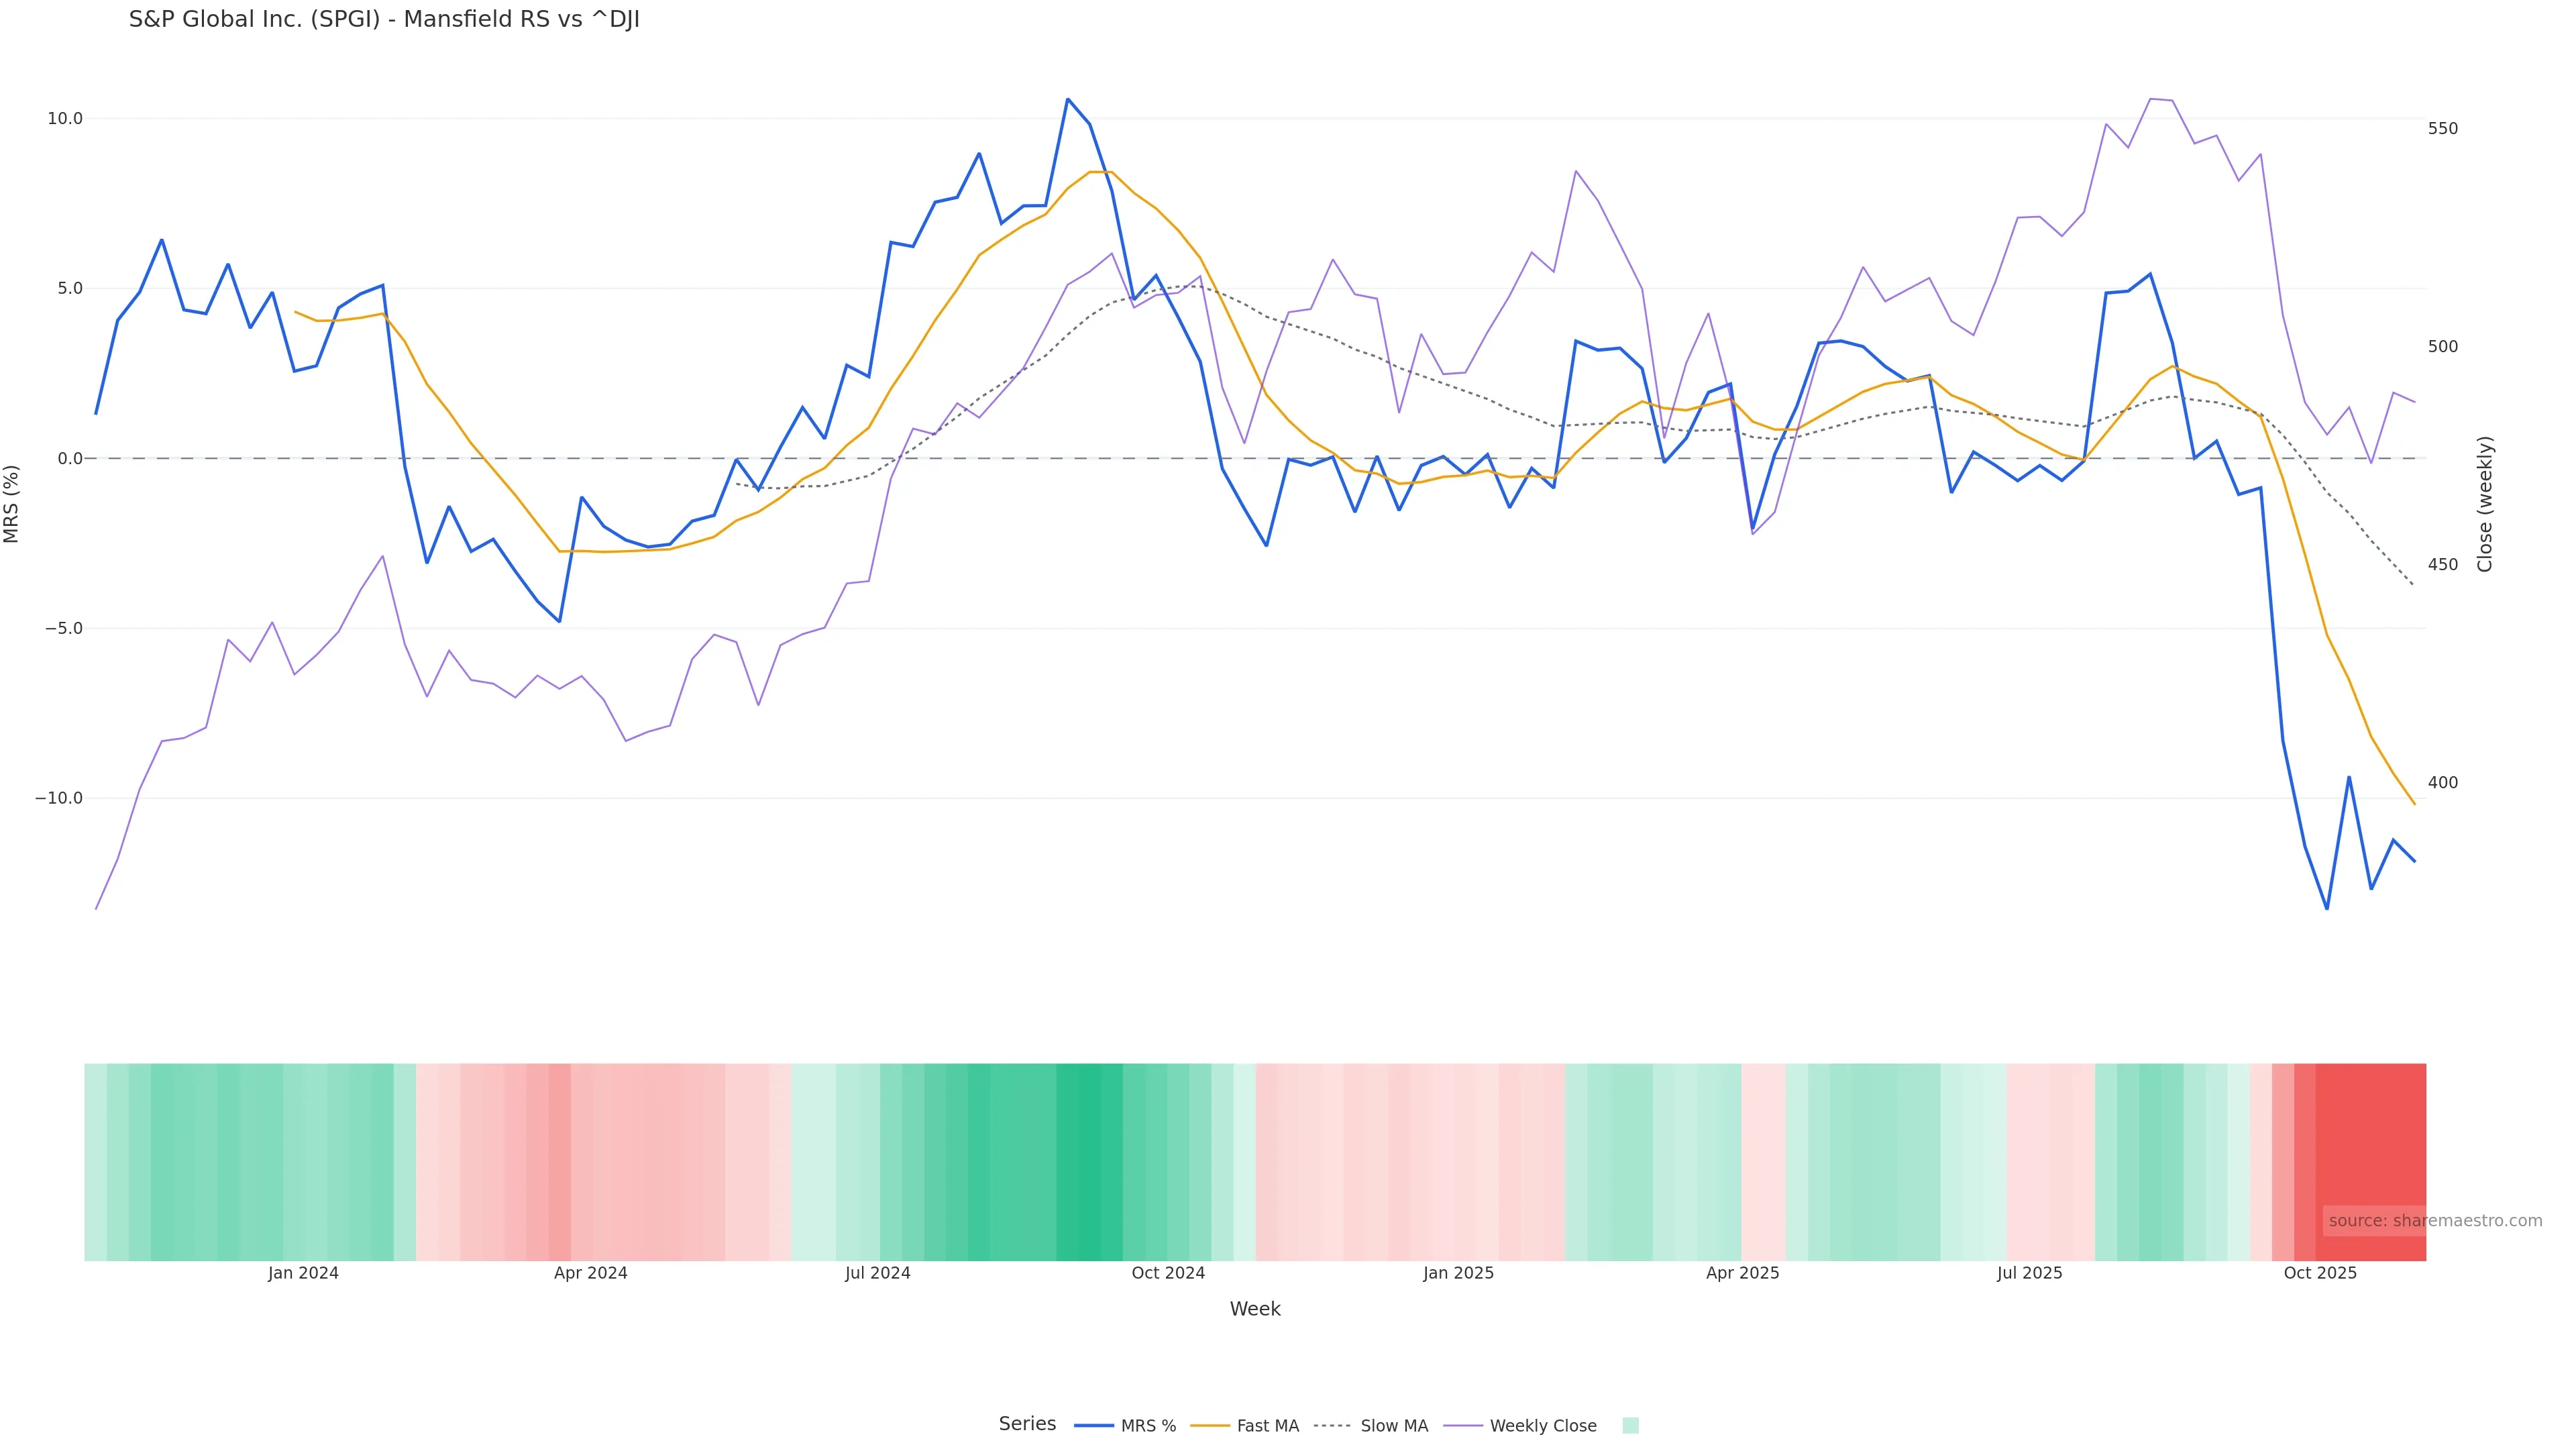The height and width of the screenshot is (1449, 2576).
Task: Select the Jan 2024 axis tick label
Action: pos(303,1274)
